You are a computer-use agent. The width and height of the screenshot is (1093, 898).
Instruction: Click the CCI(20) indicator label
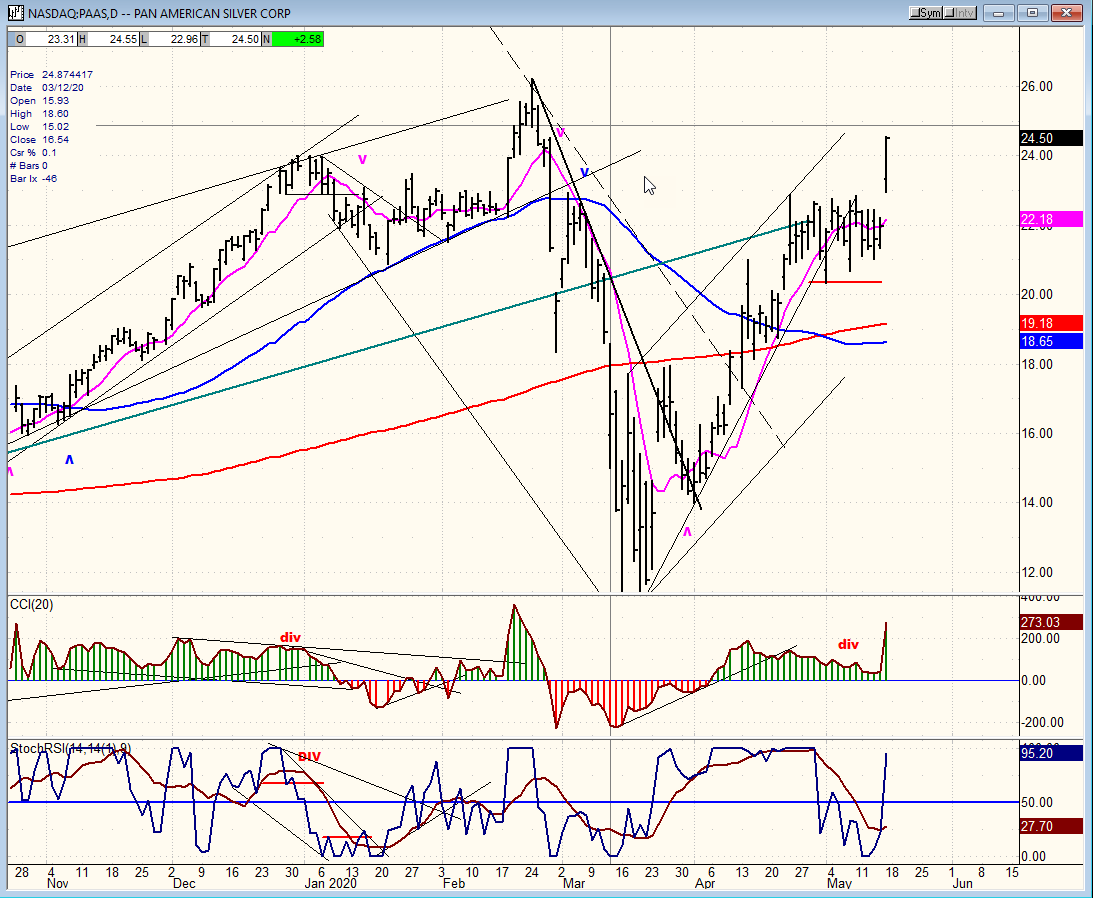pos(31,605)
